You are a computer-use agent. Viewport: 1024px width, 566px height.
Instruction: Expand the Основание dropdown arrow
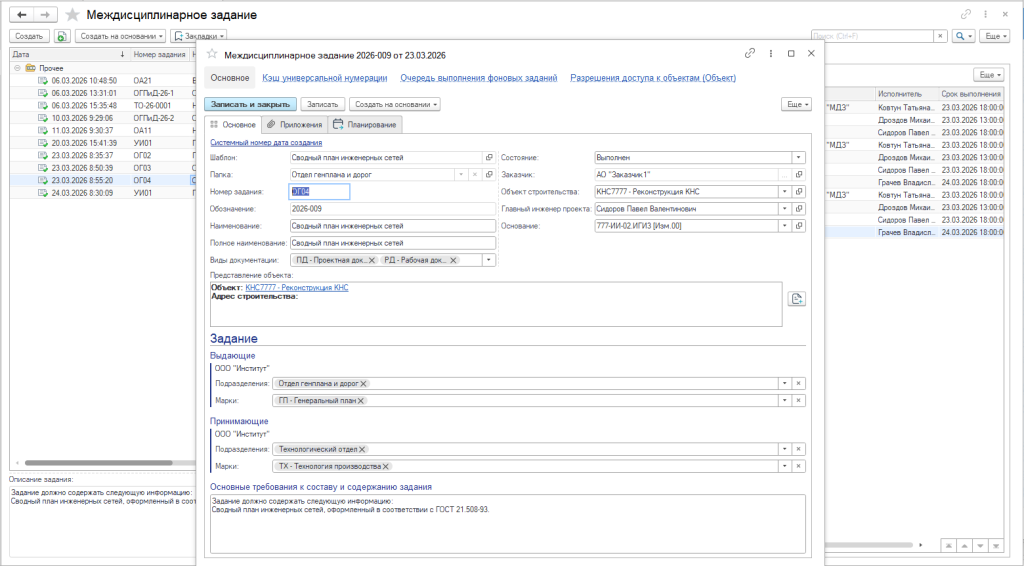(784, 226)
